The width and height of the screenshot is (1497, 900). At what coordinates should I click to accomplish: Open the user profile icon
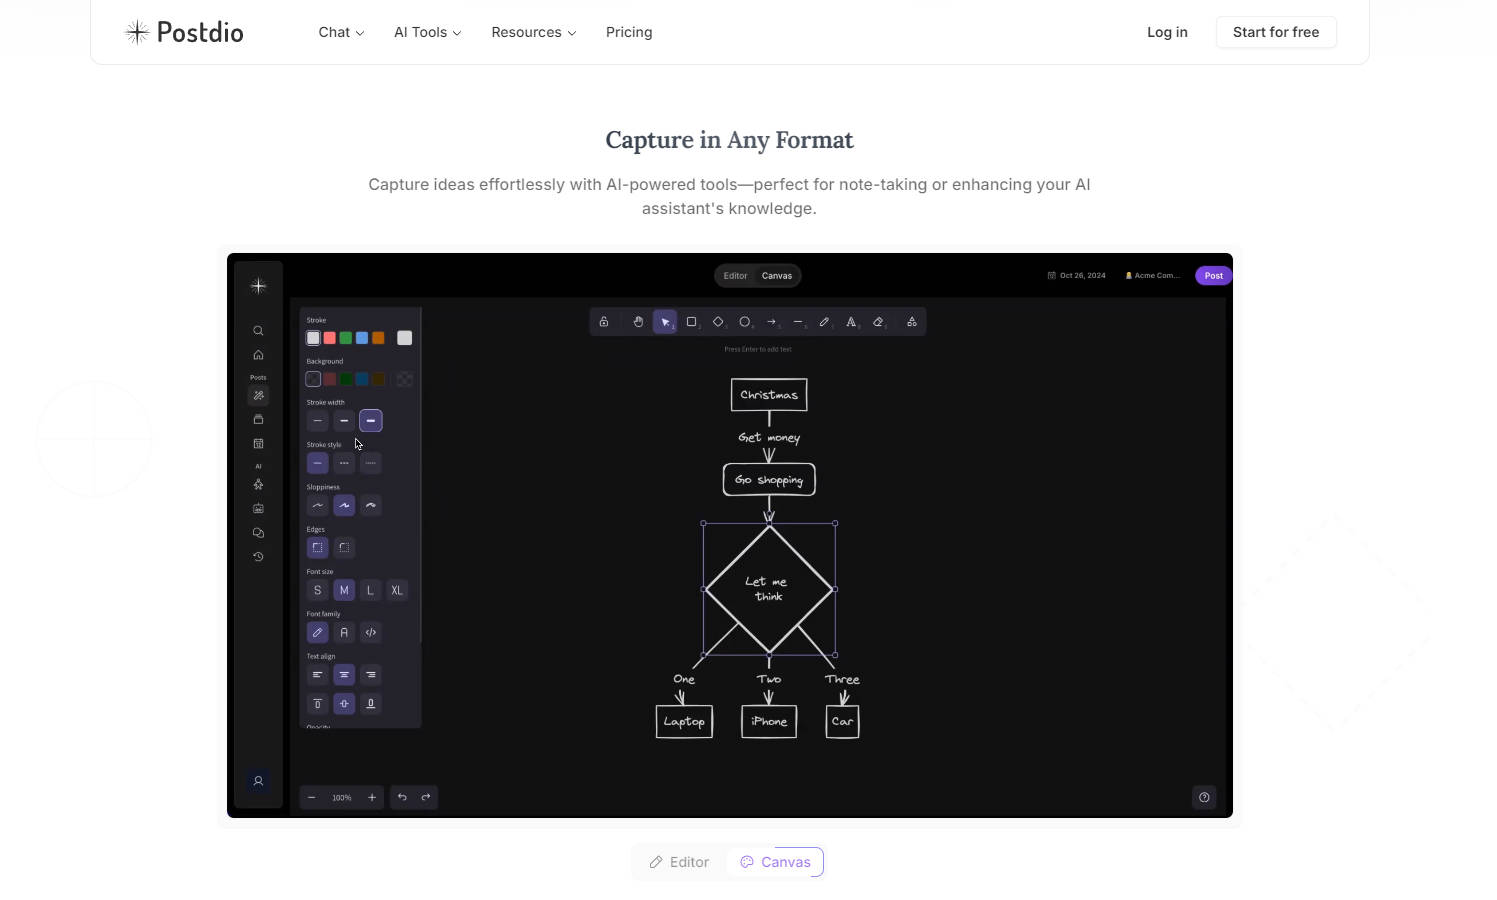tap(258, 781)
